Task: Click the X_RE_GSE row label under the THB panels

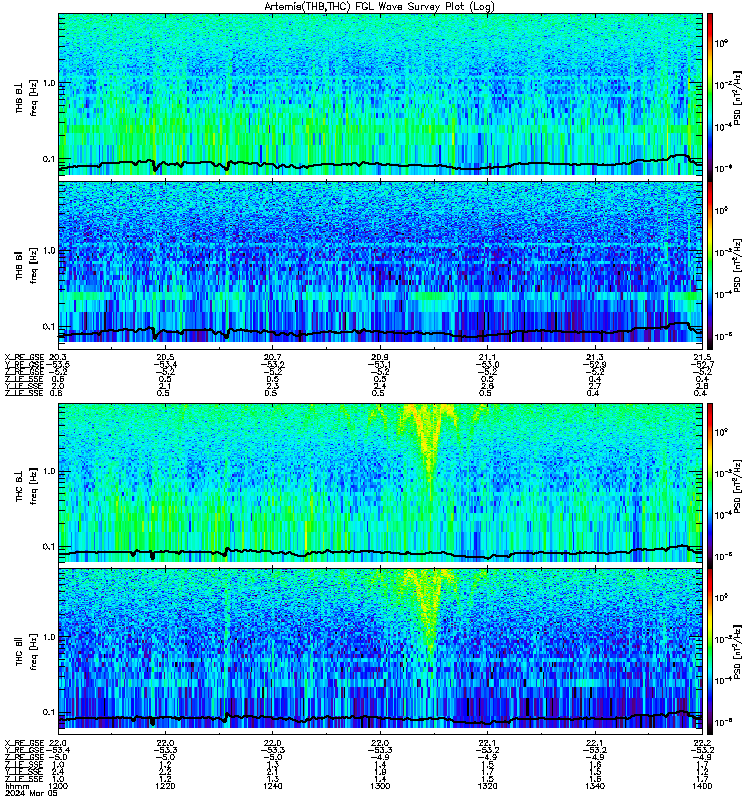Action: point(24,357)
